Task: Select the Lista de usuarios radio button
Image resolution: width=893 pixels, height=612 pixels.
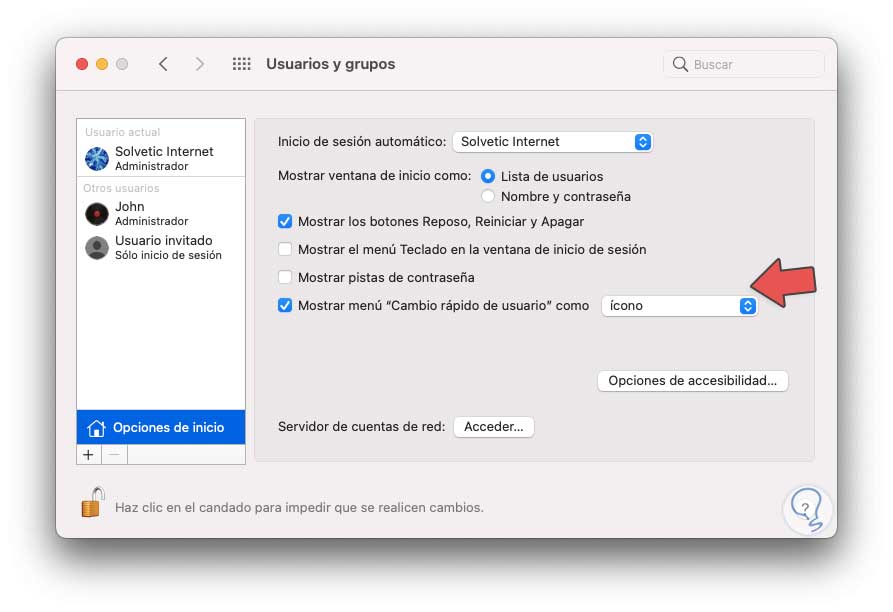Action: (x=488, y=176)
